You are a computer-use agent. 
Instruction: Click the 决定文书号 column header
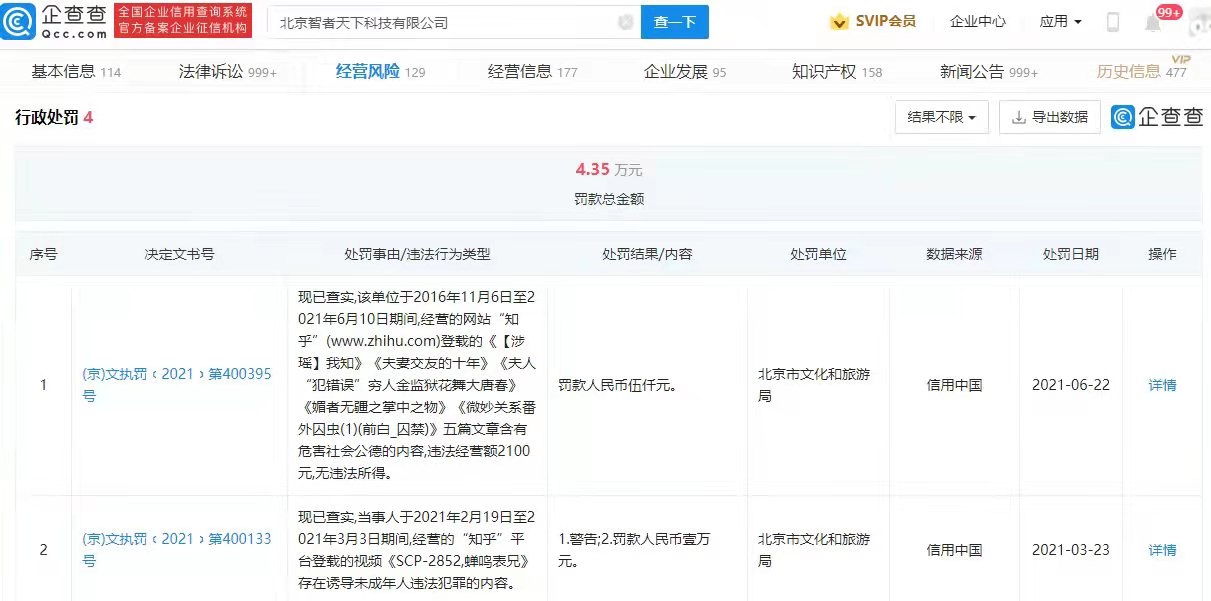(x=179, y=254)
